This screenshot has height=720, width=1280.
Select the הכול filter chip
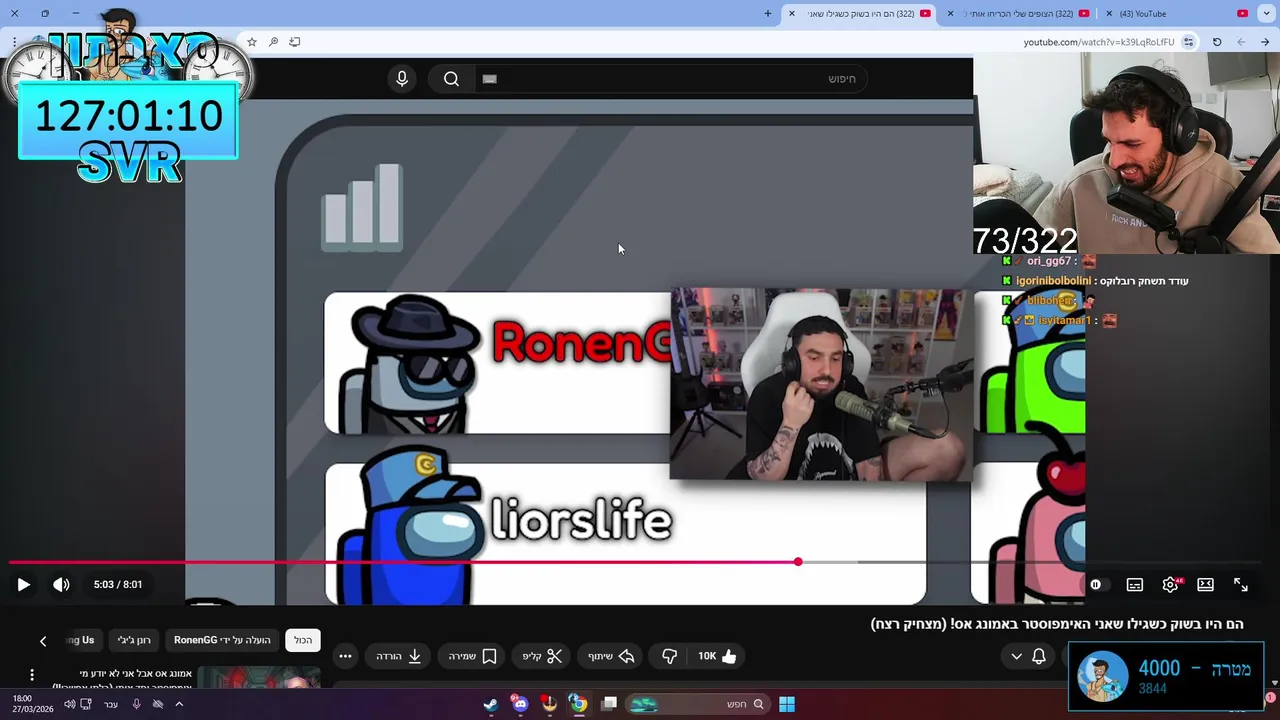coord(303,640)
